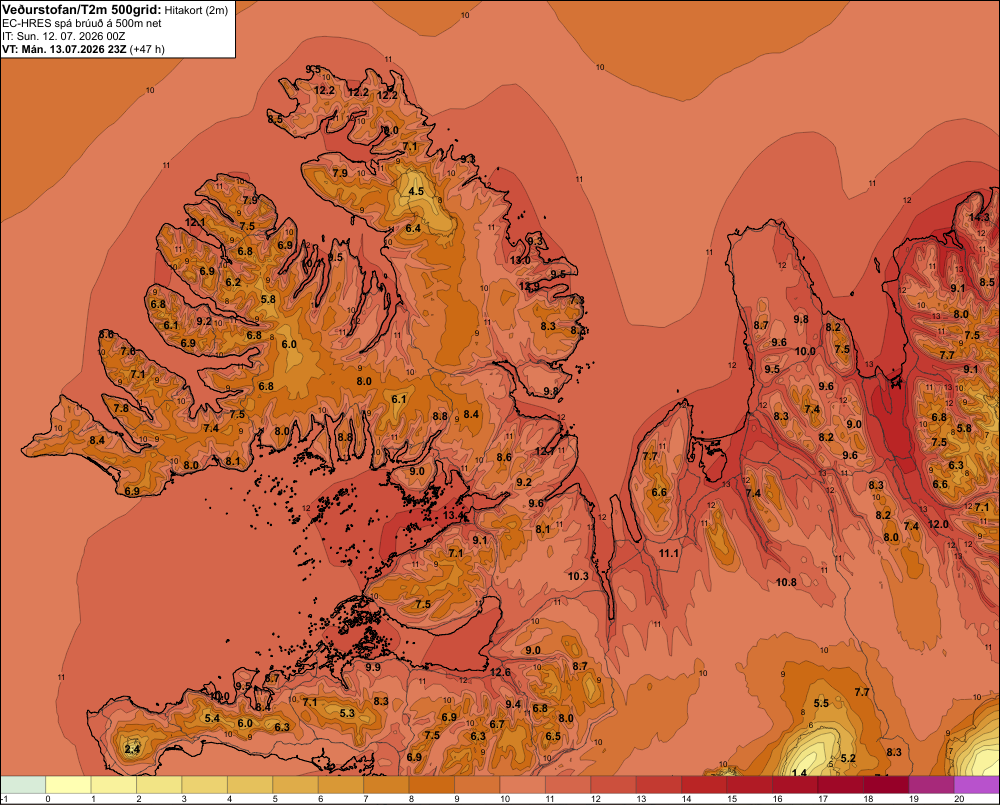Image resolution: width=1000 pixels, height=805 pixels.
Task: Click the Veðurstofan/T2m 500grid map title
Action: pos(82,10)
